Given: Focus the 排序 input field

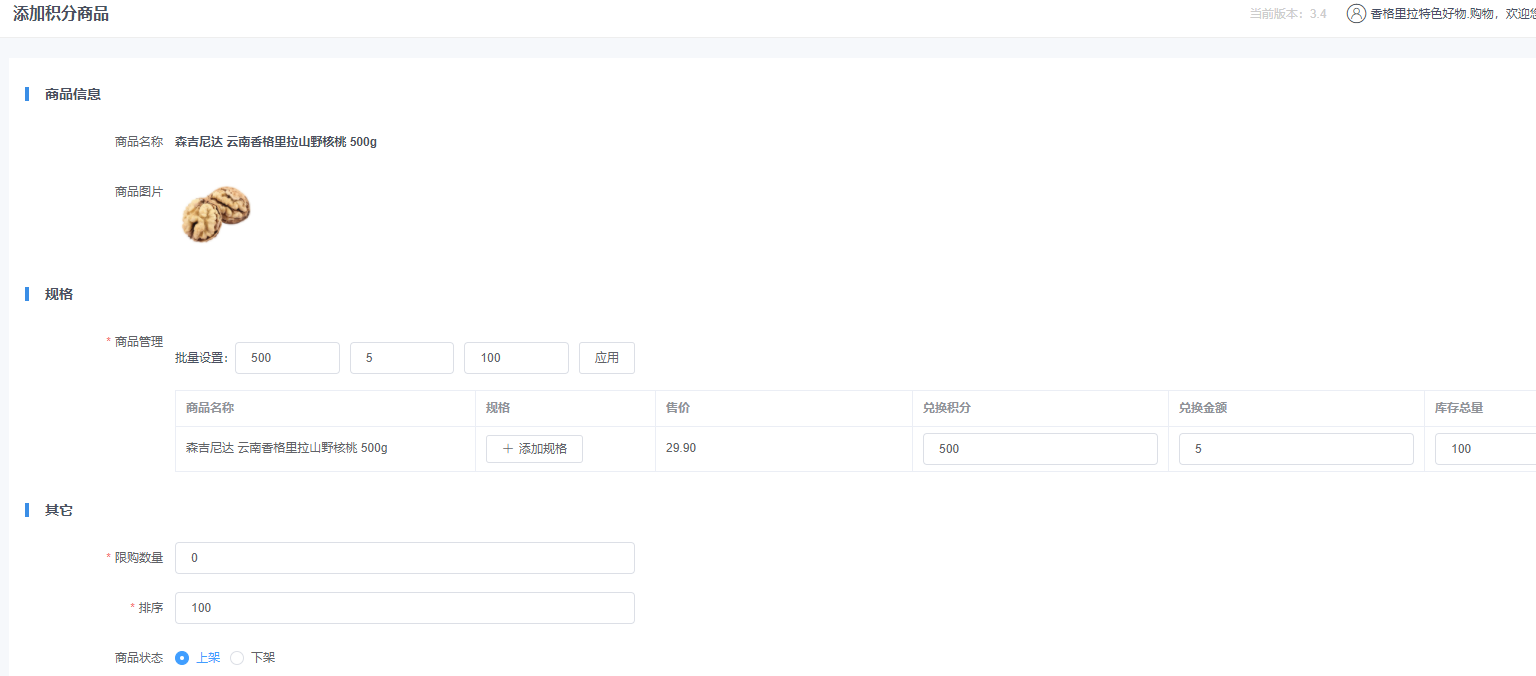Looking at the screenshot, I should pos(404,608).
